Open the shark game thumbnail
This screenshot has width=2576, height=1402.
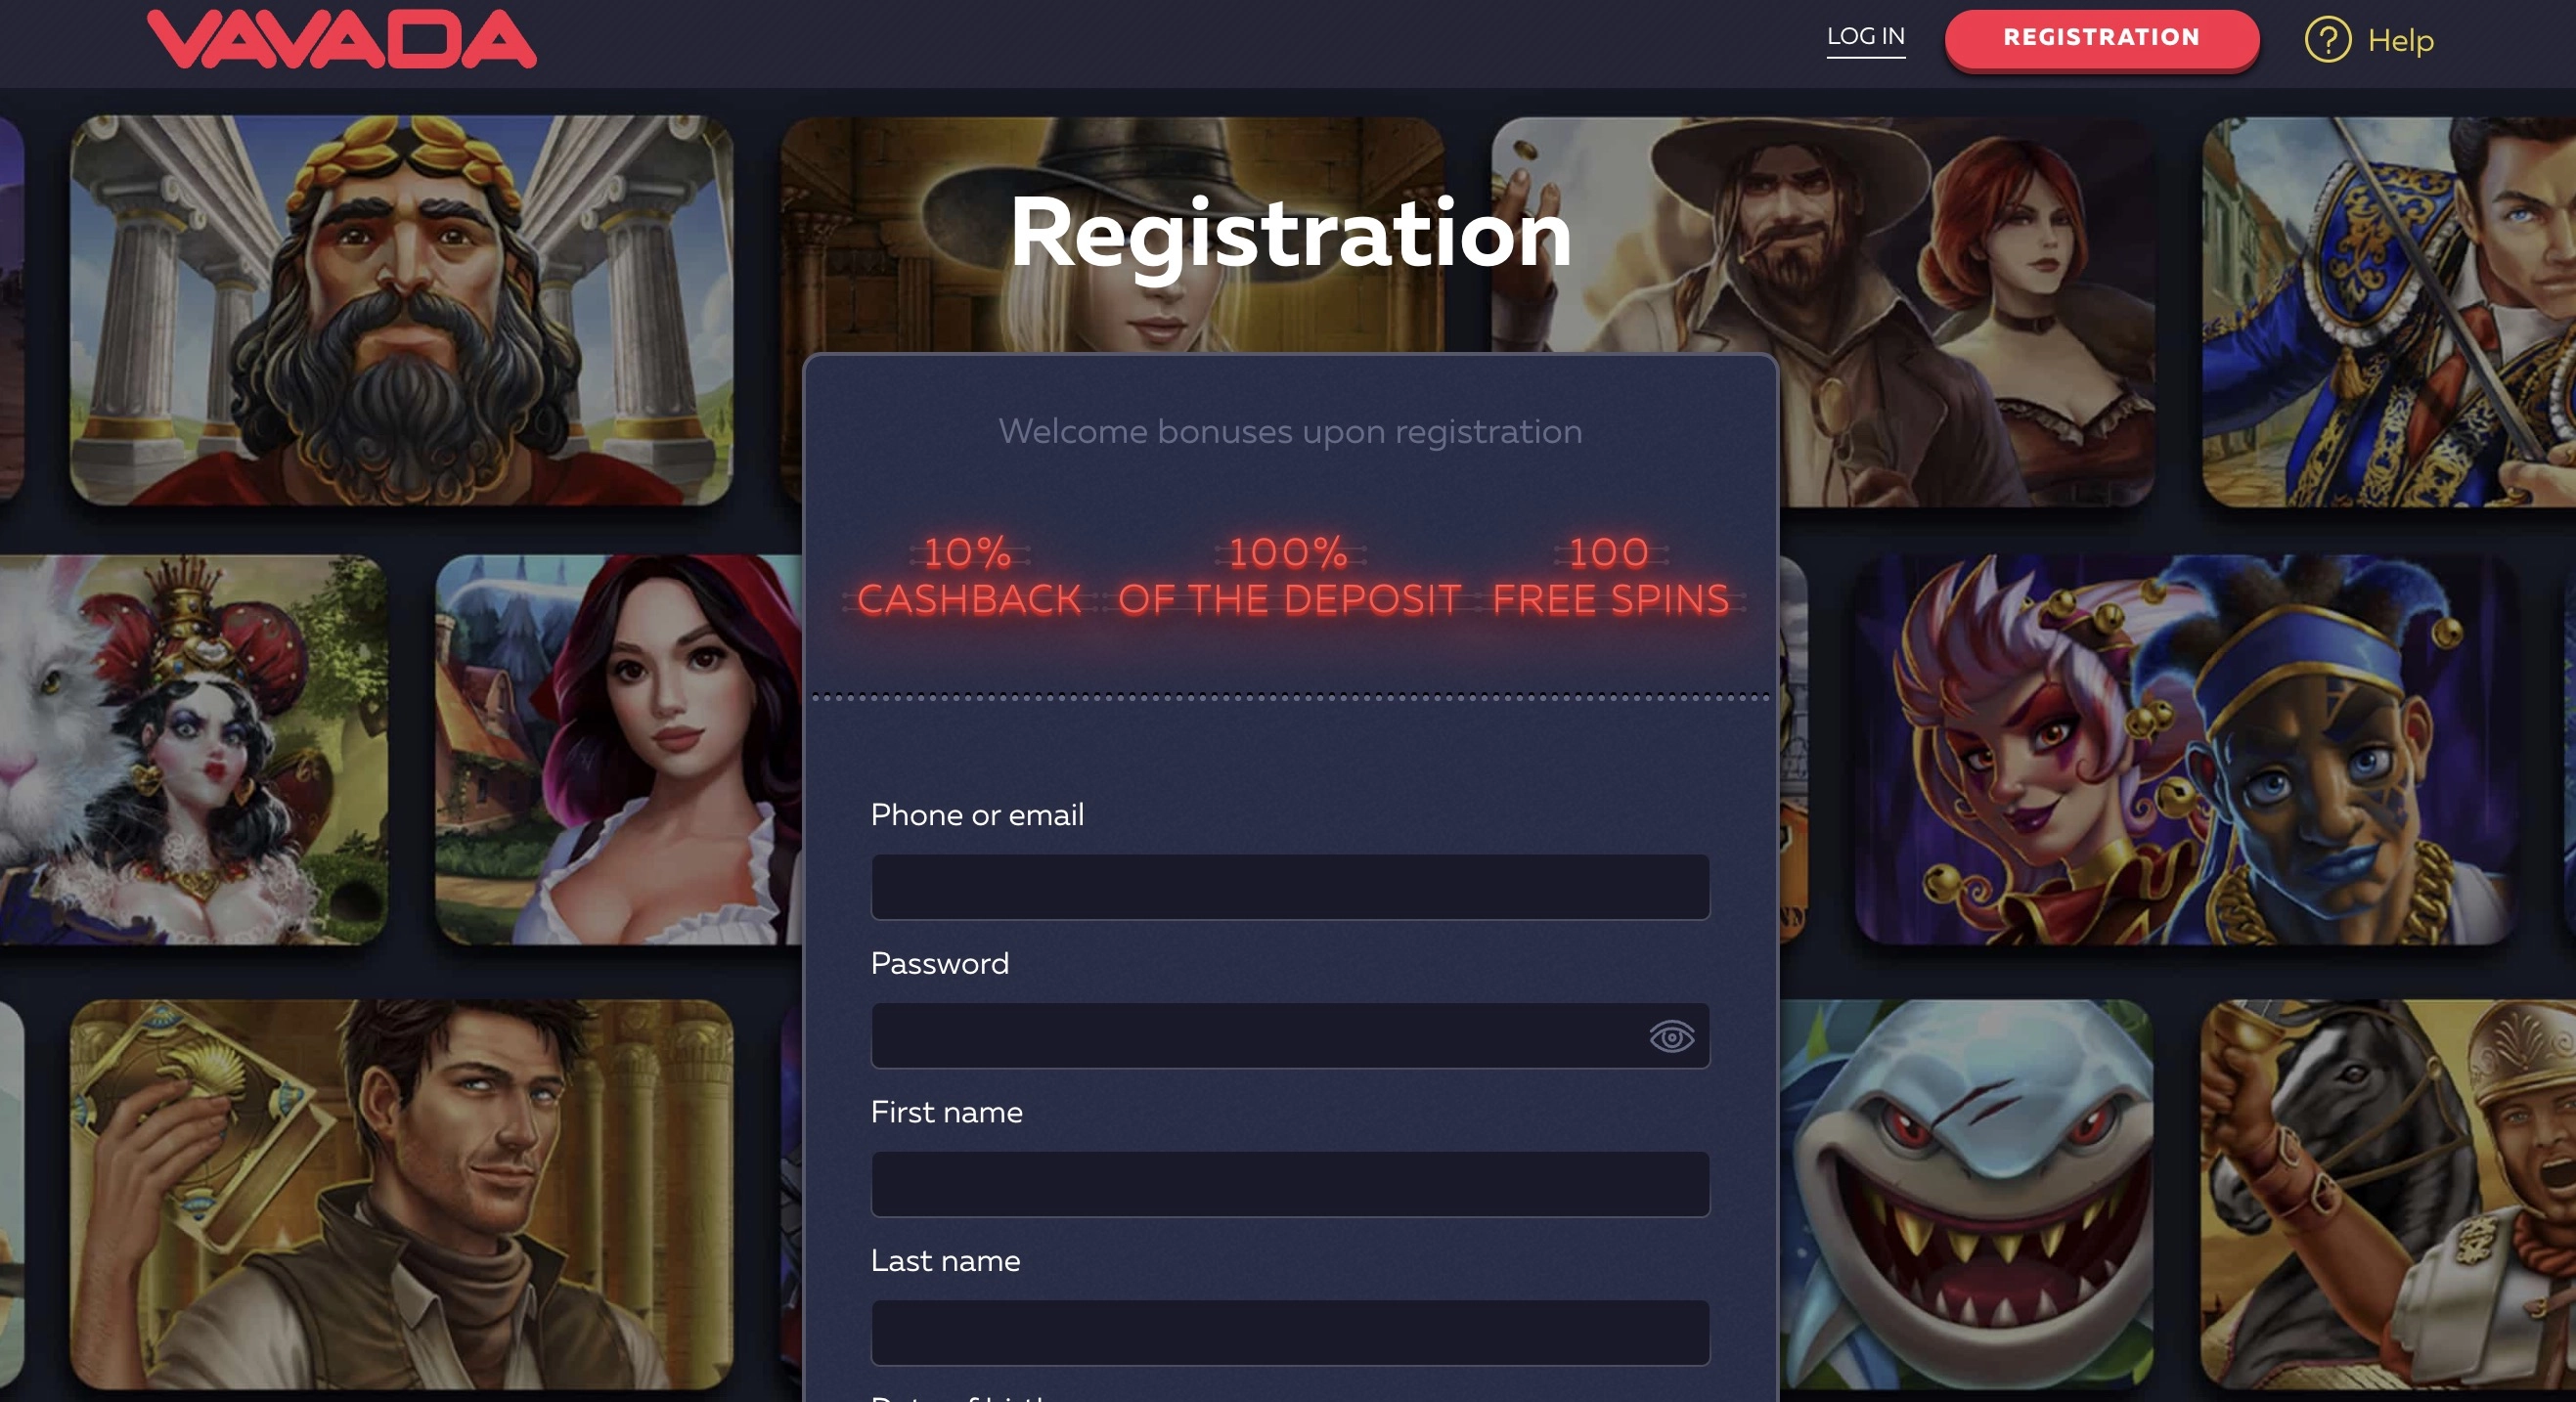point(1966,1195)
